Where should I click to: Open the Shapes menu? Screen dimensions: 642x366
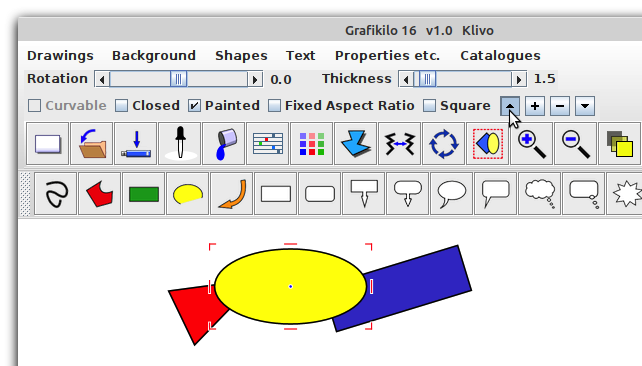point(241,55)
